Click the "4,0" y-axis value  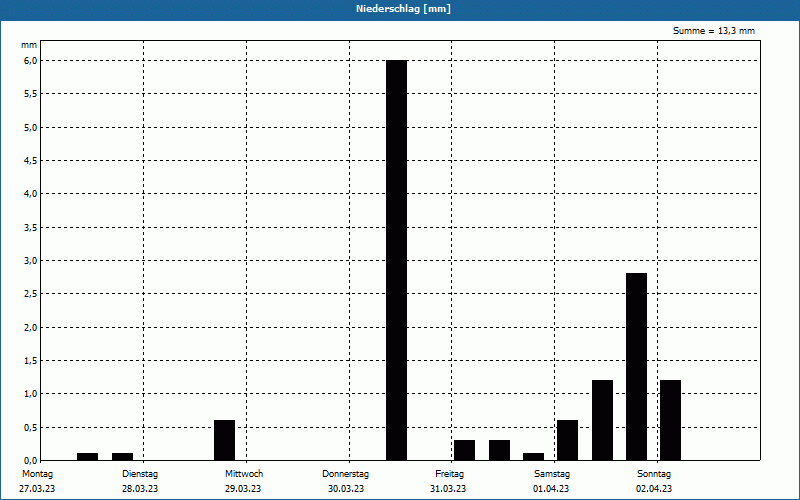point(31,194)
